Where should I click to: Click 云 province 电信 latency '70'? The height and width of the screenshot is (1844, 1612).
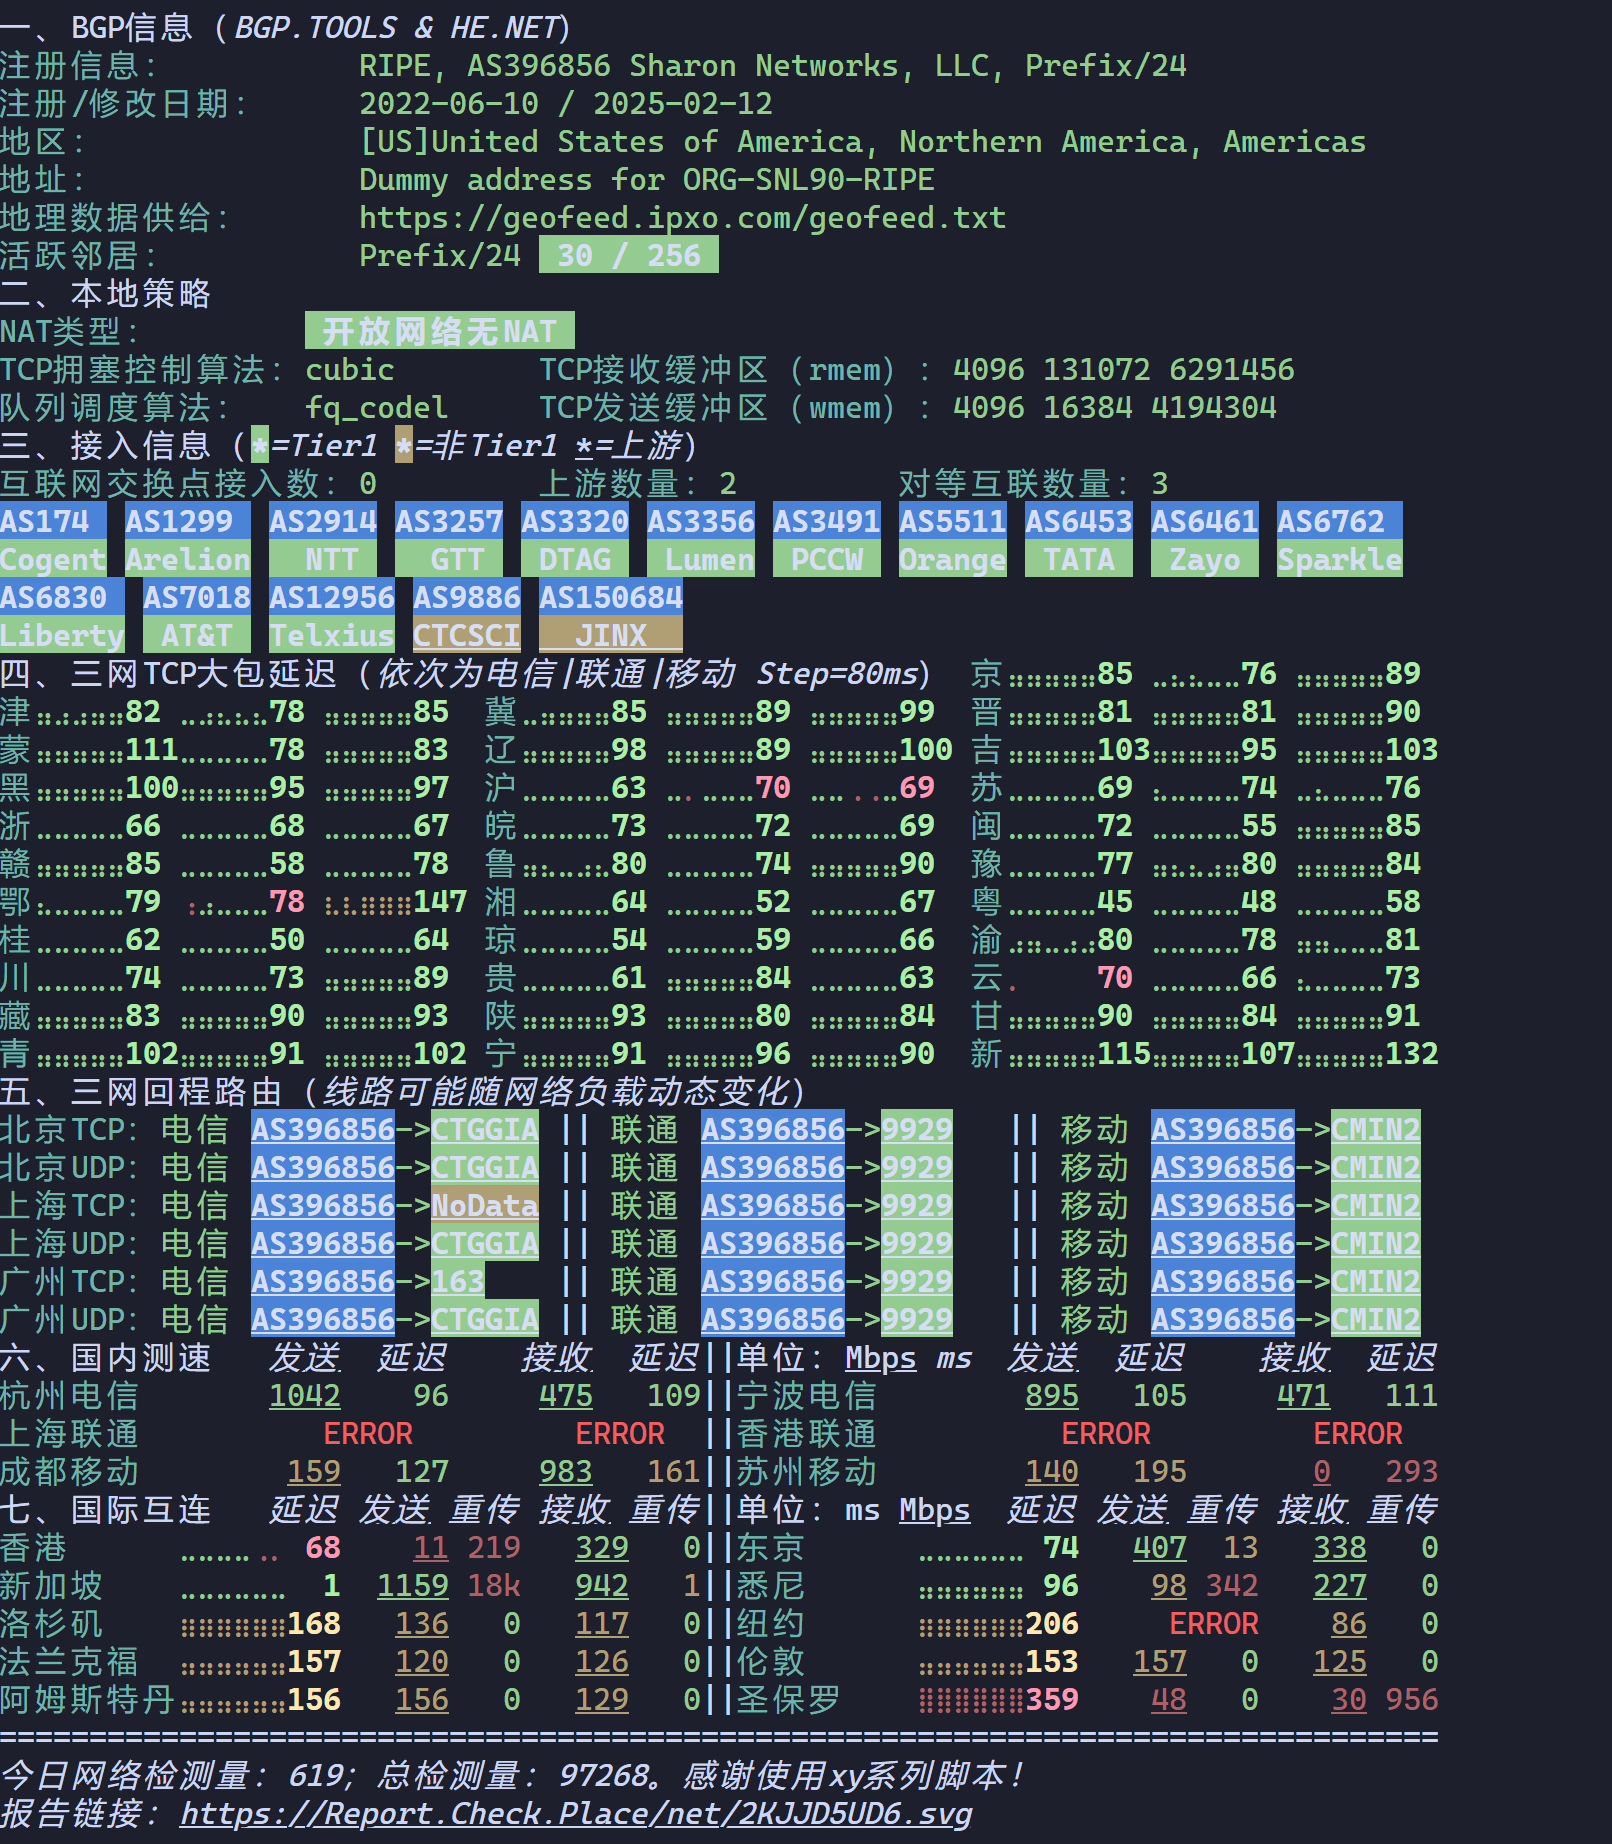pos(1115,978)
